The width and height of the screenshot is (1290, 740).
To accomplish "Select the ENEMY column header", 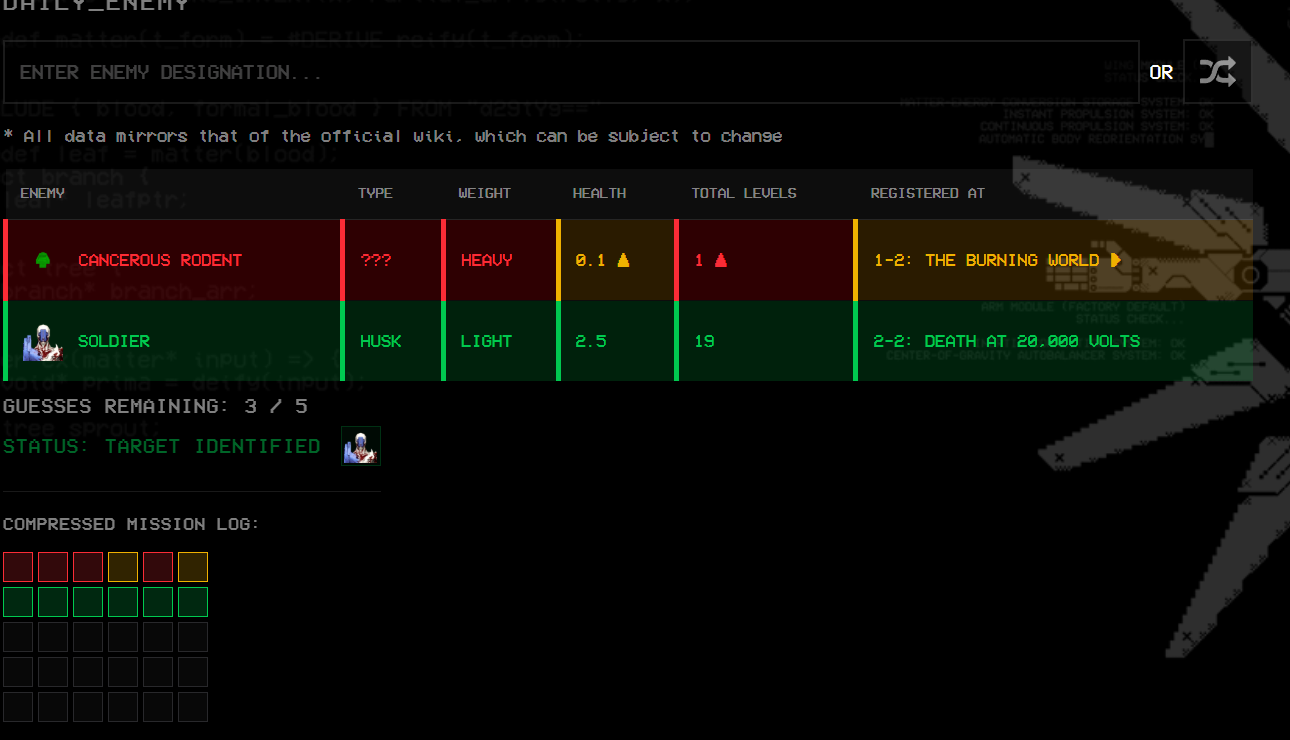I will (43, 193).
